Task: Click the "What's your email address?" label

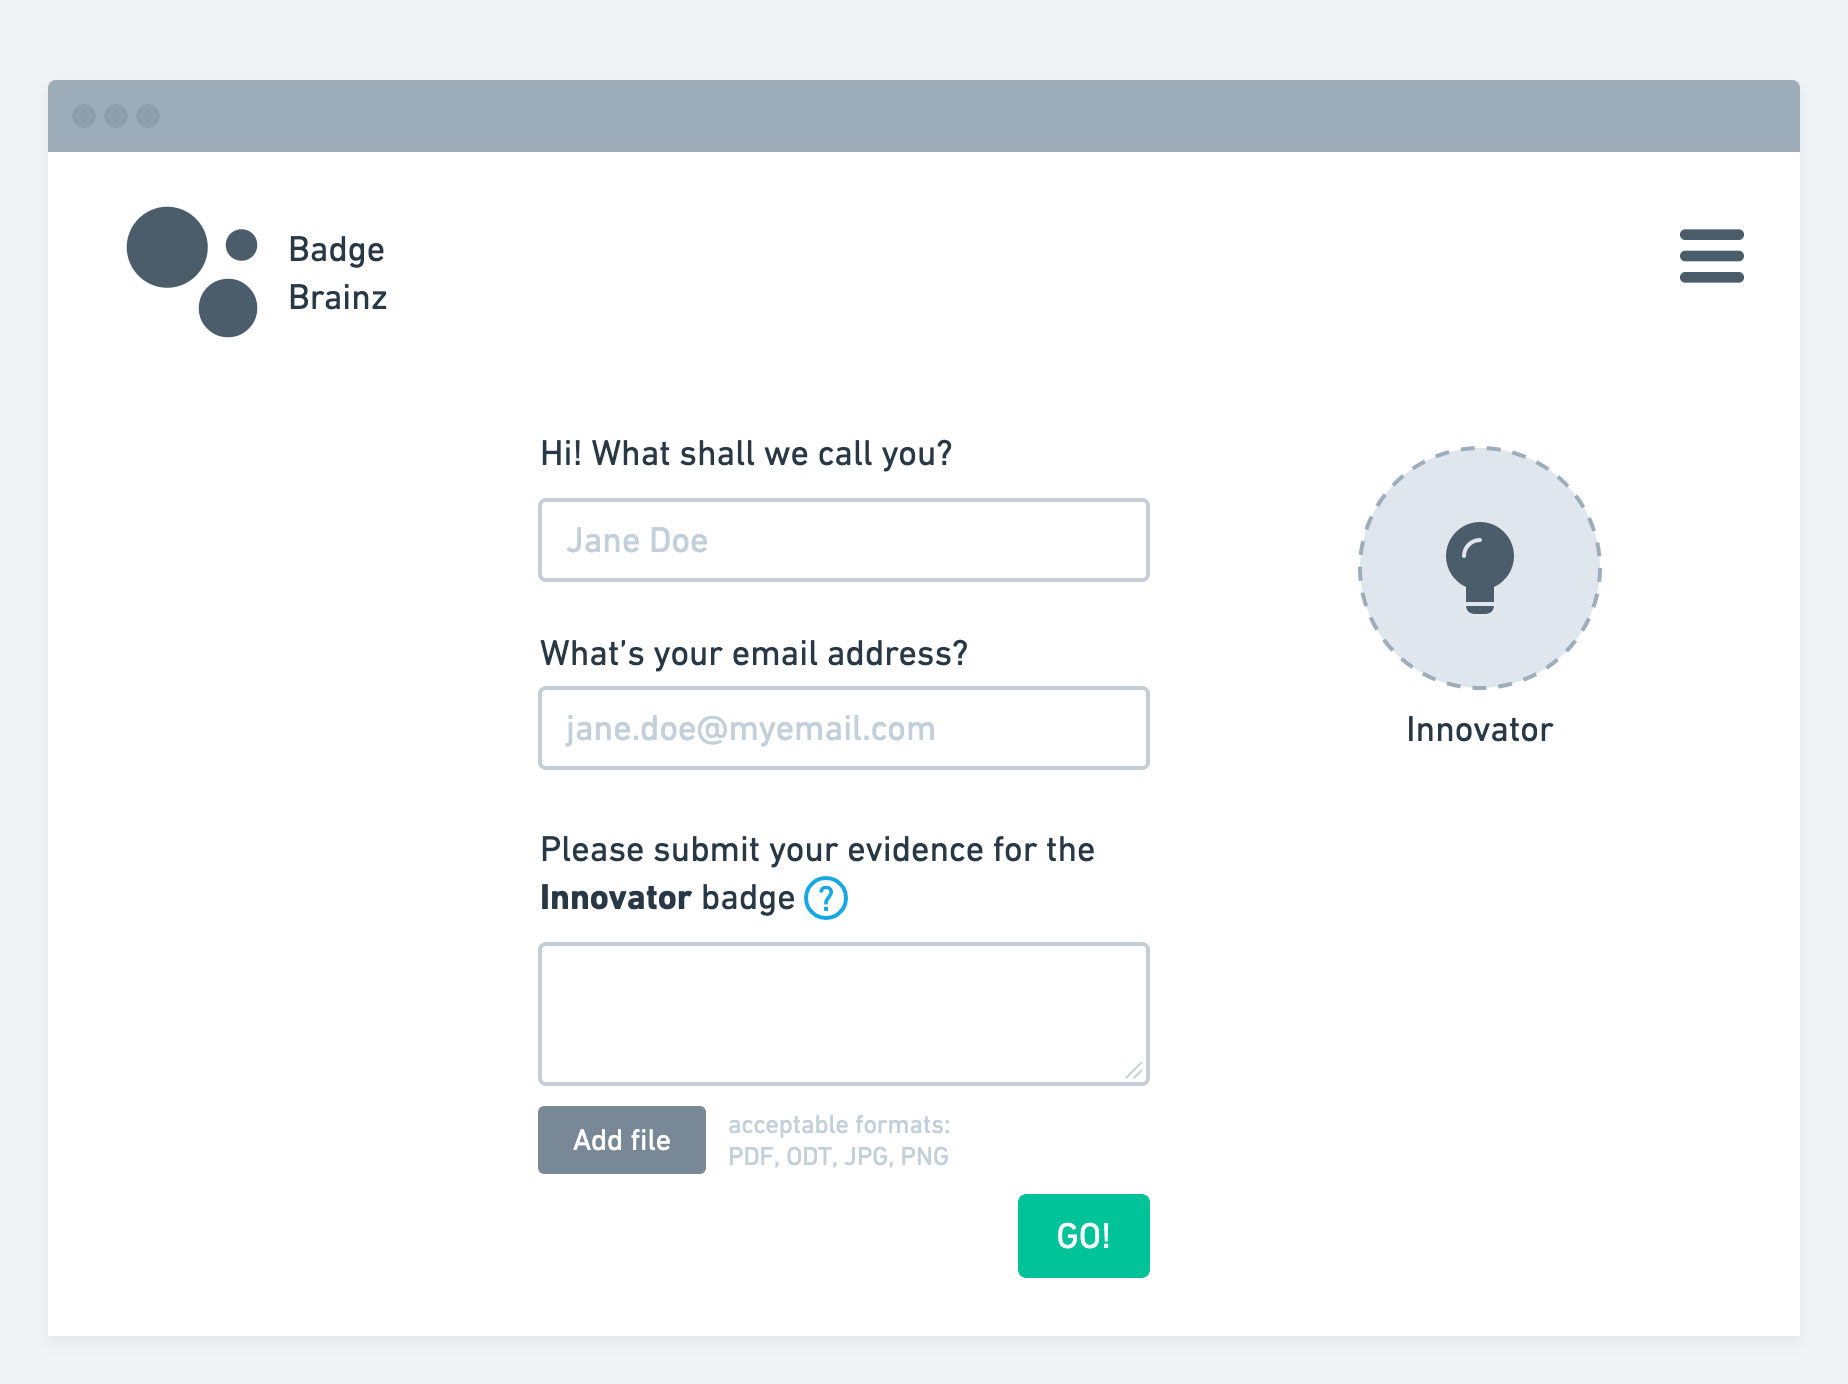Action: [754, 653]
